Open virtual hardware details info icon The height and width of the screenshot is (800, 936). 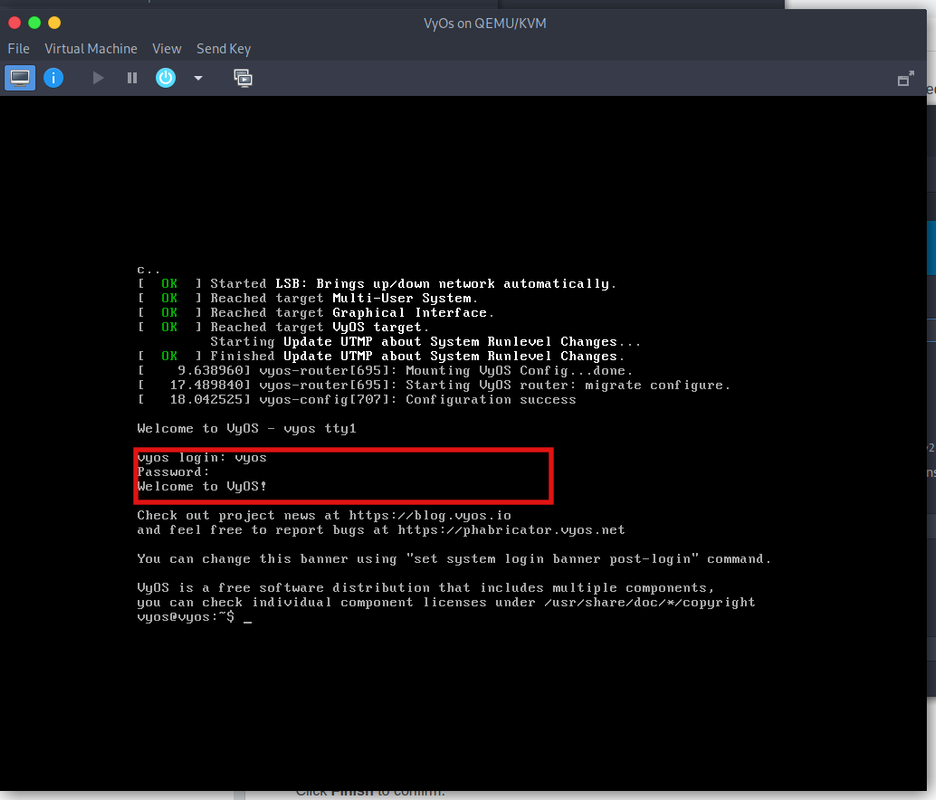(x=54, y=78)
